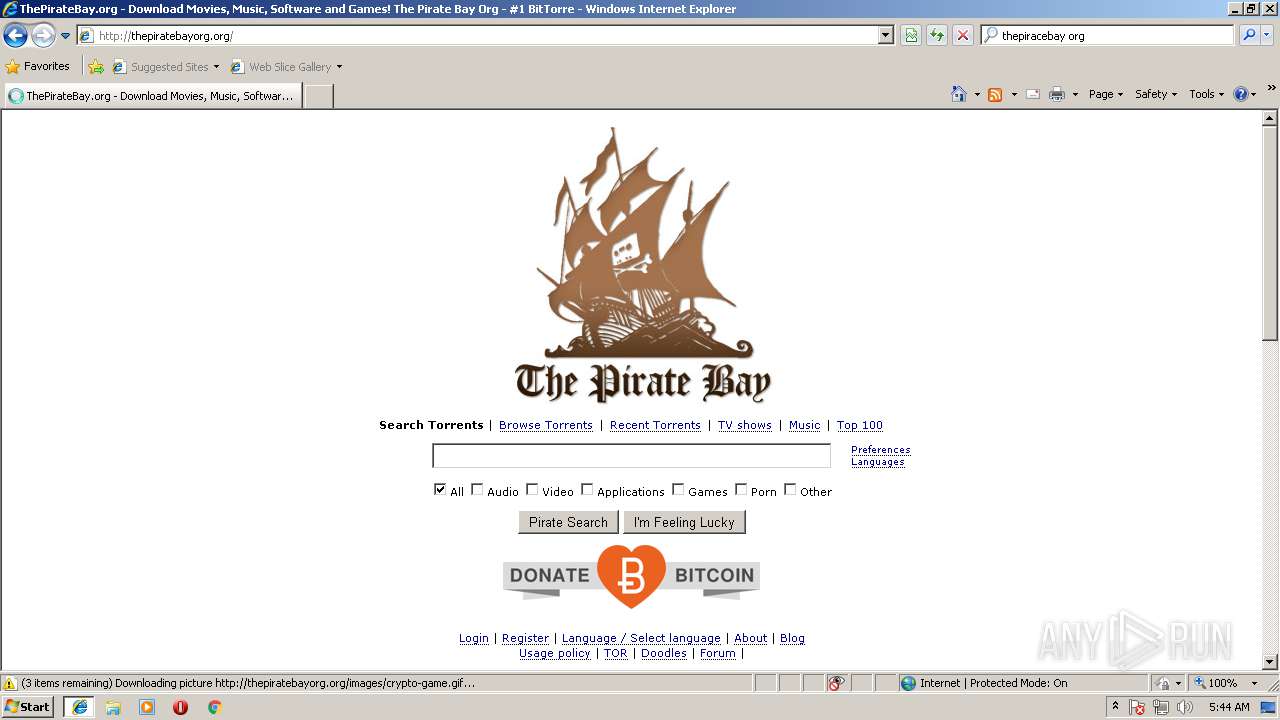The image size is (1280, 720).
Task: Open the Login link
Action: pos(474,638)
